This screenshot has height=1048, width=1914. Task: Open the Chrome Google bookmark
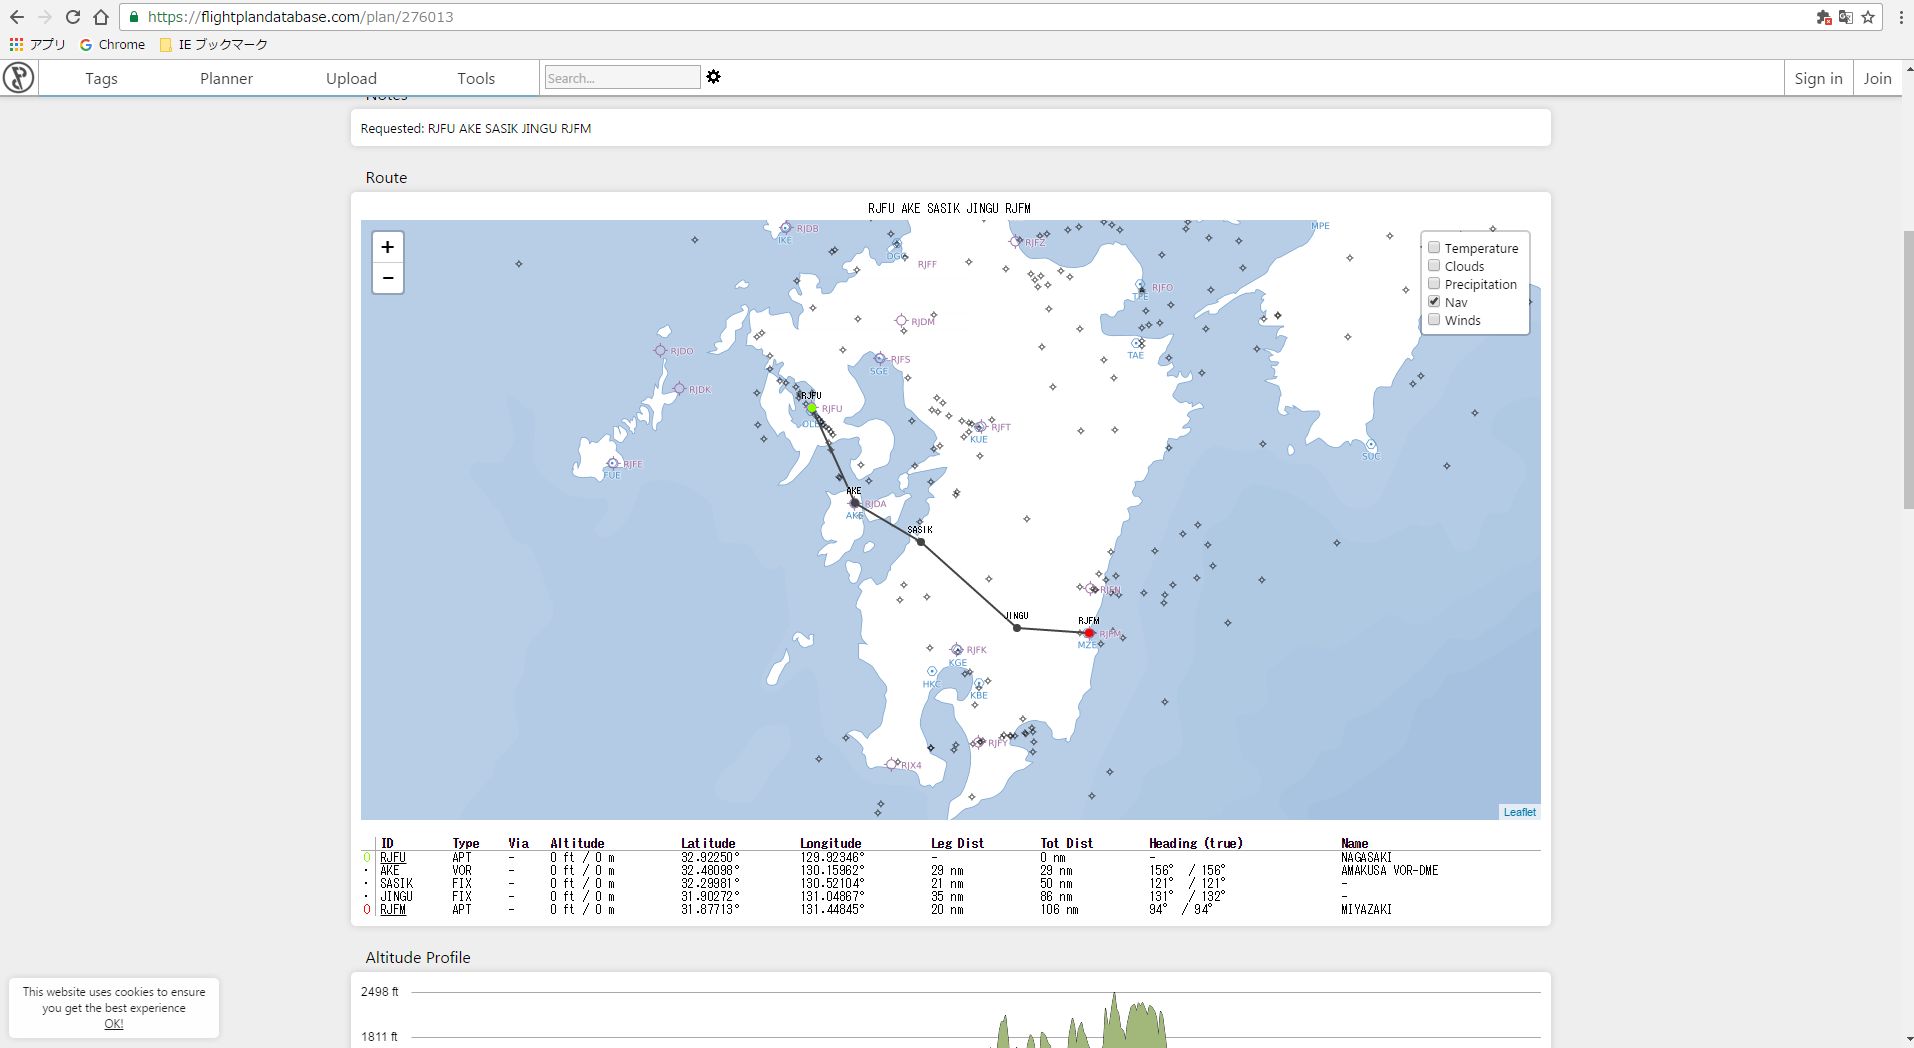pyautogui.click(x=113, y=44)
